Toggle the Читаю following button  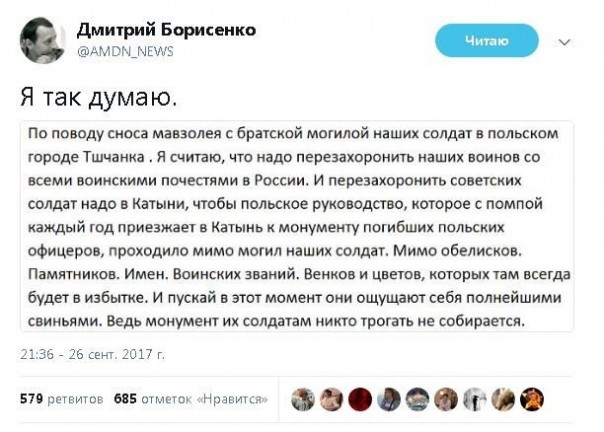[x=488, y=40]
